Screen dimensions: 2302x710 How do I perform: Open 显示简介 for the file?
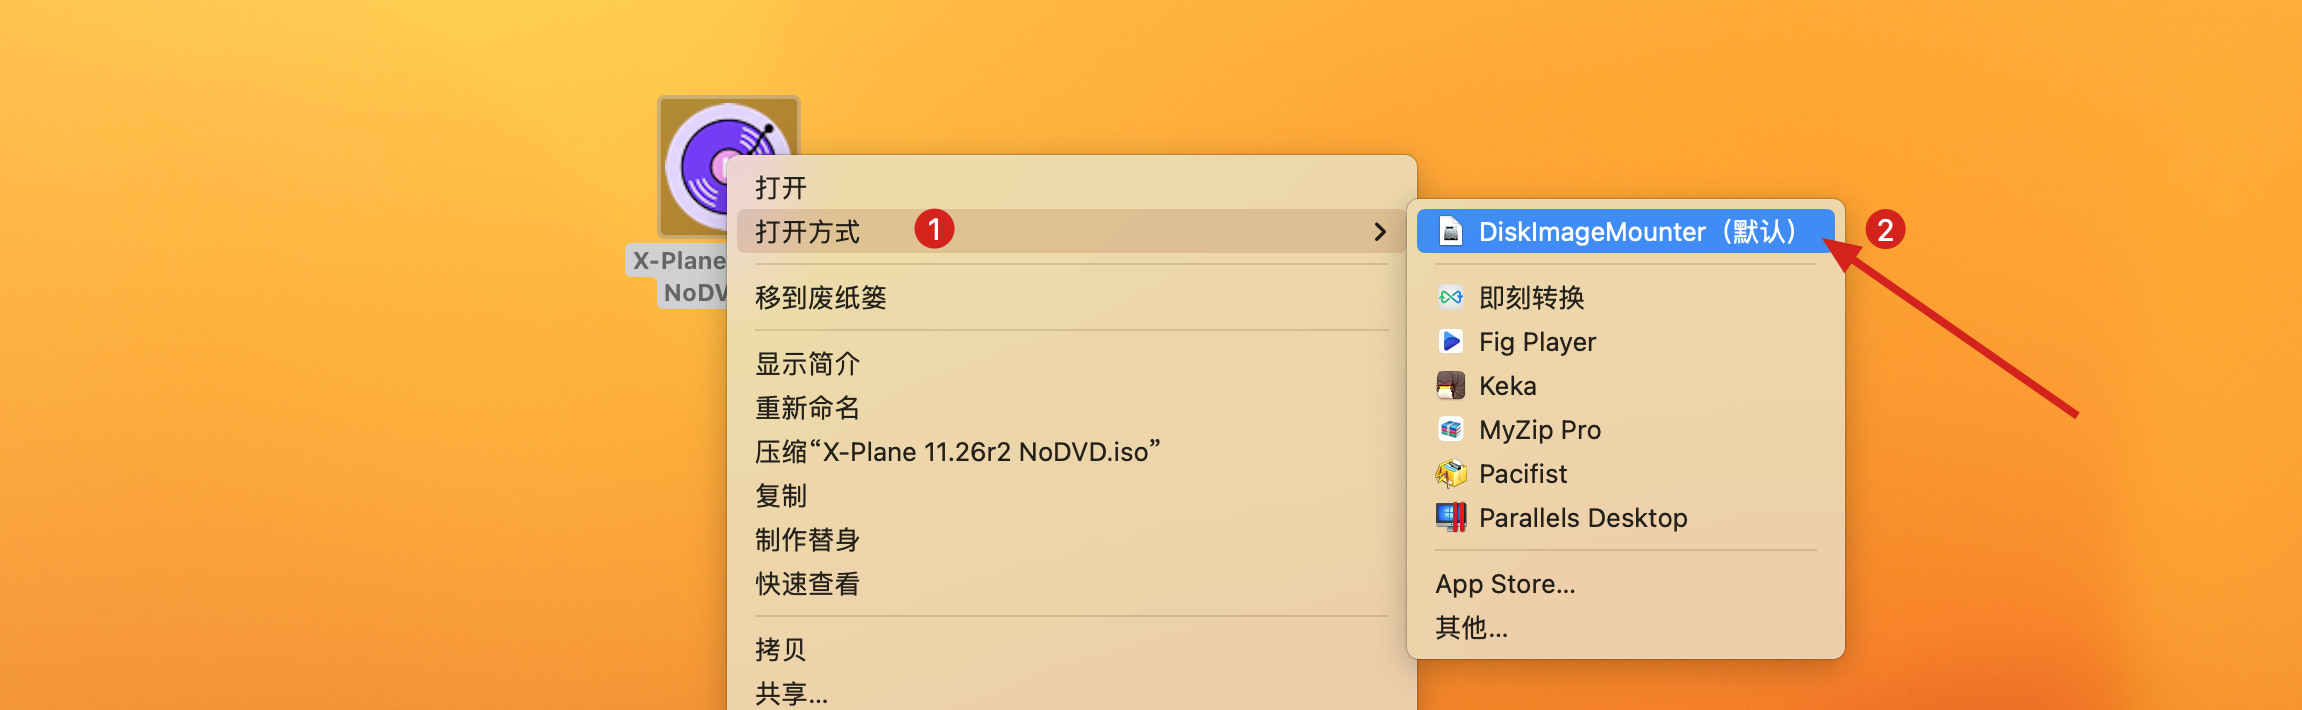[x=808, y=364]
